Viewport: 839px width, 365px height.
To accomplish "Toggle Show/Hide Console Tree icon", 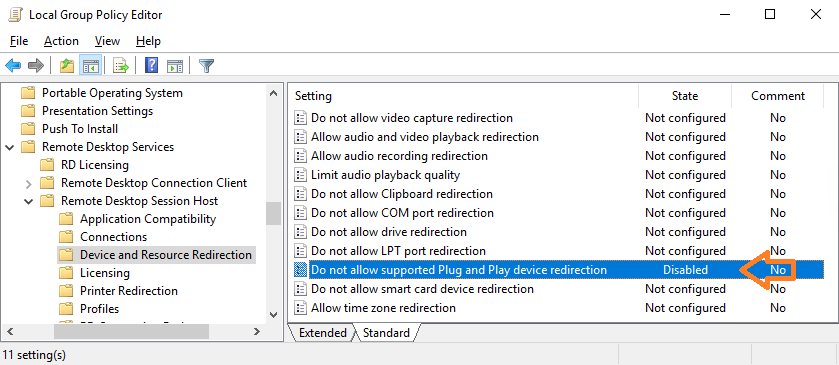I will 90,66.
